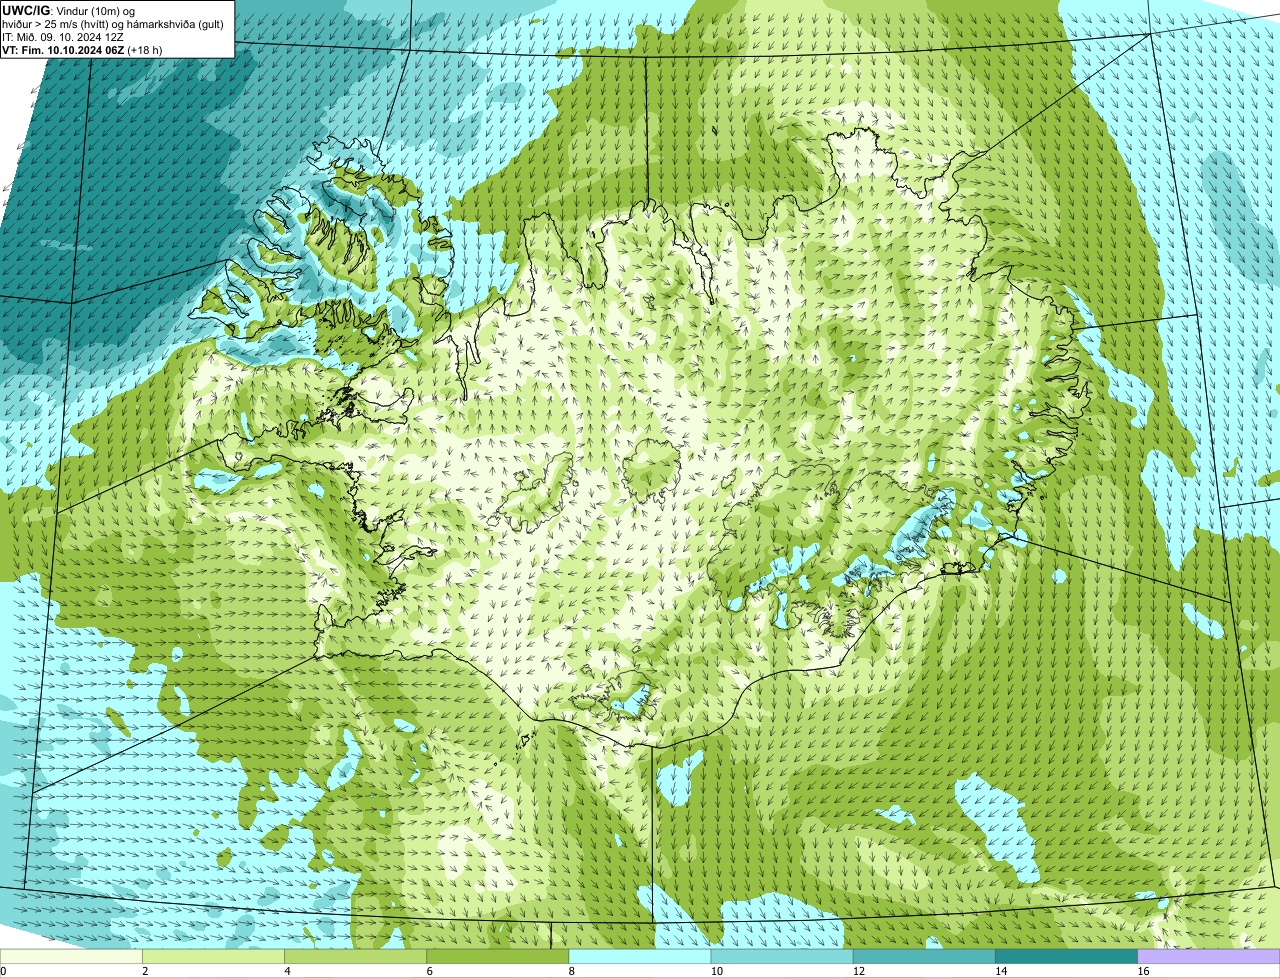Click the "6" label on the wind scale
The width and height of the screenshot is (1280, 978).
[x=429, y=971]
